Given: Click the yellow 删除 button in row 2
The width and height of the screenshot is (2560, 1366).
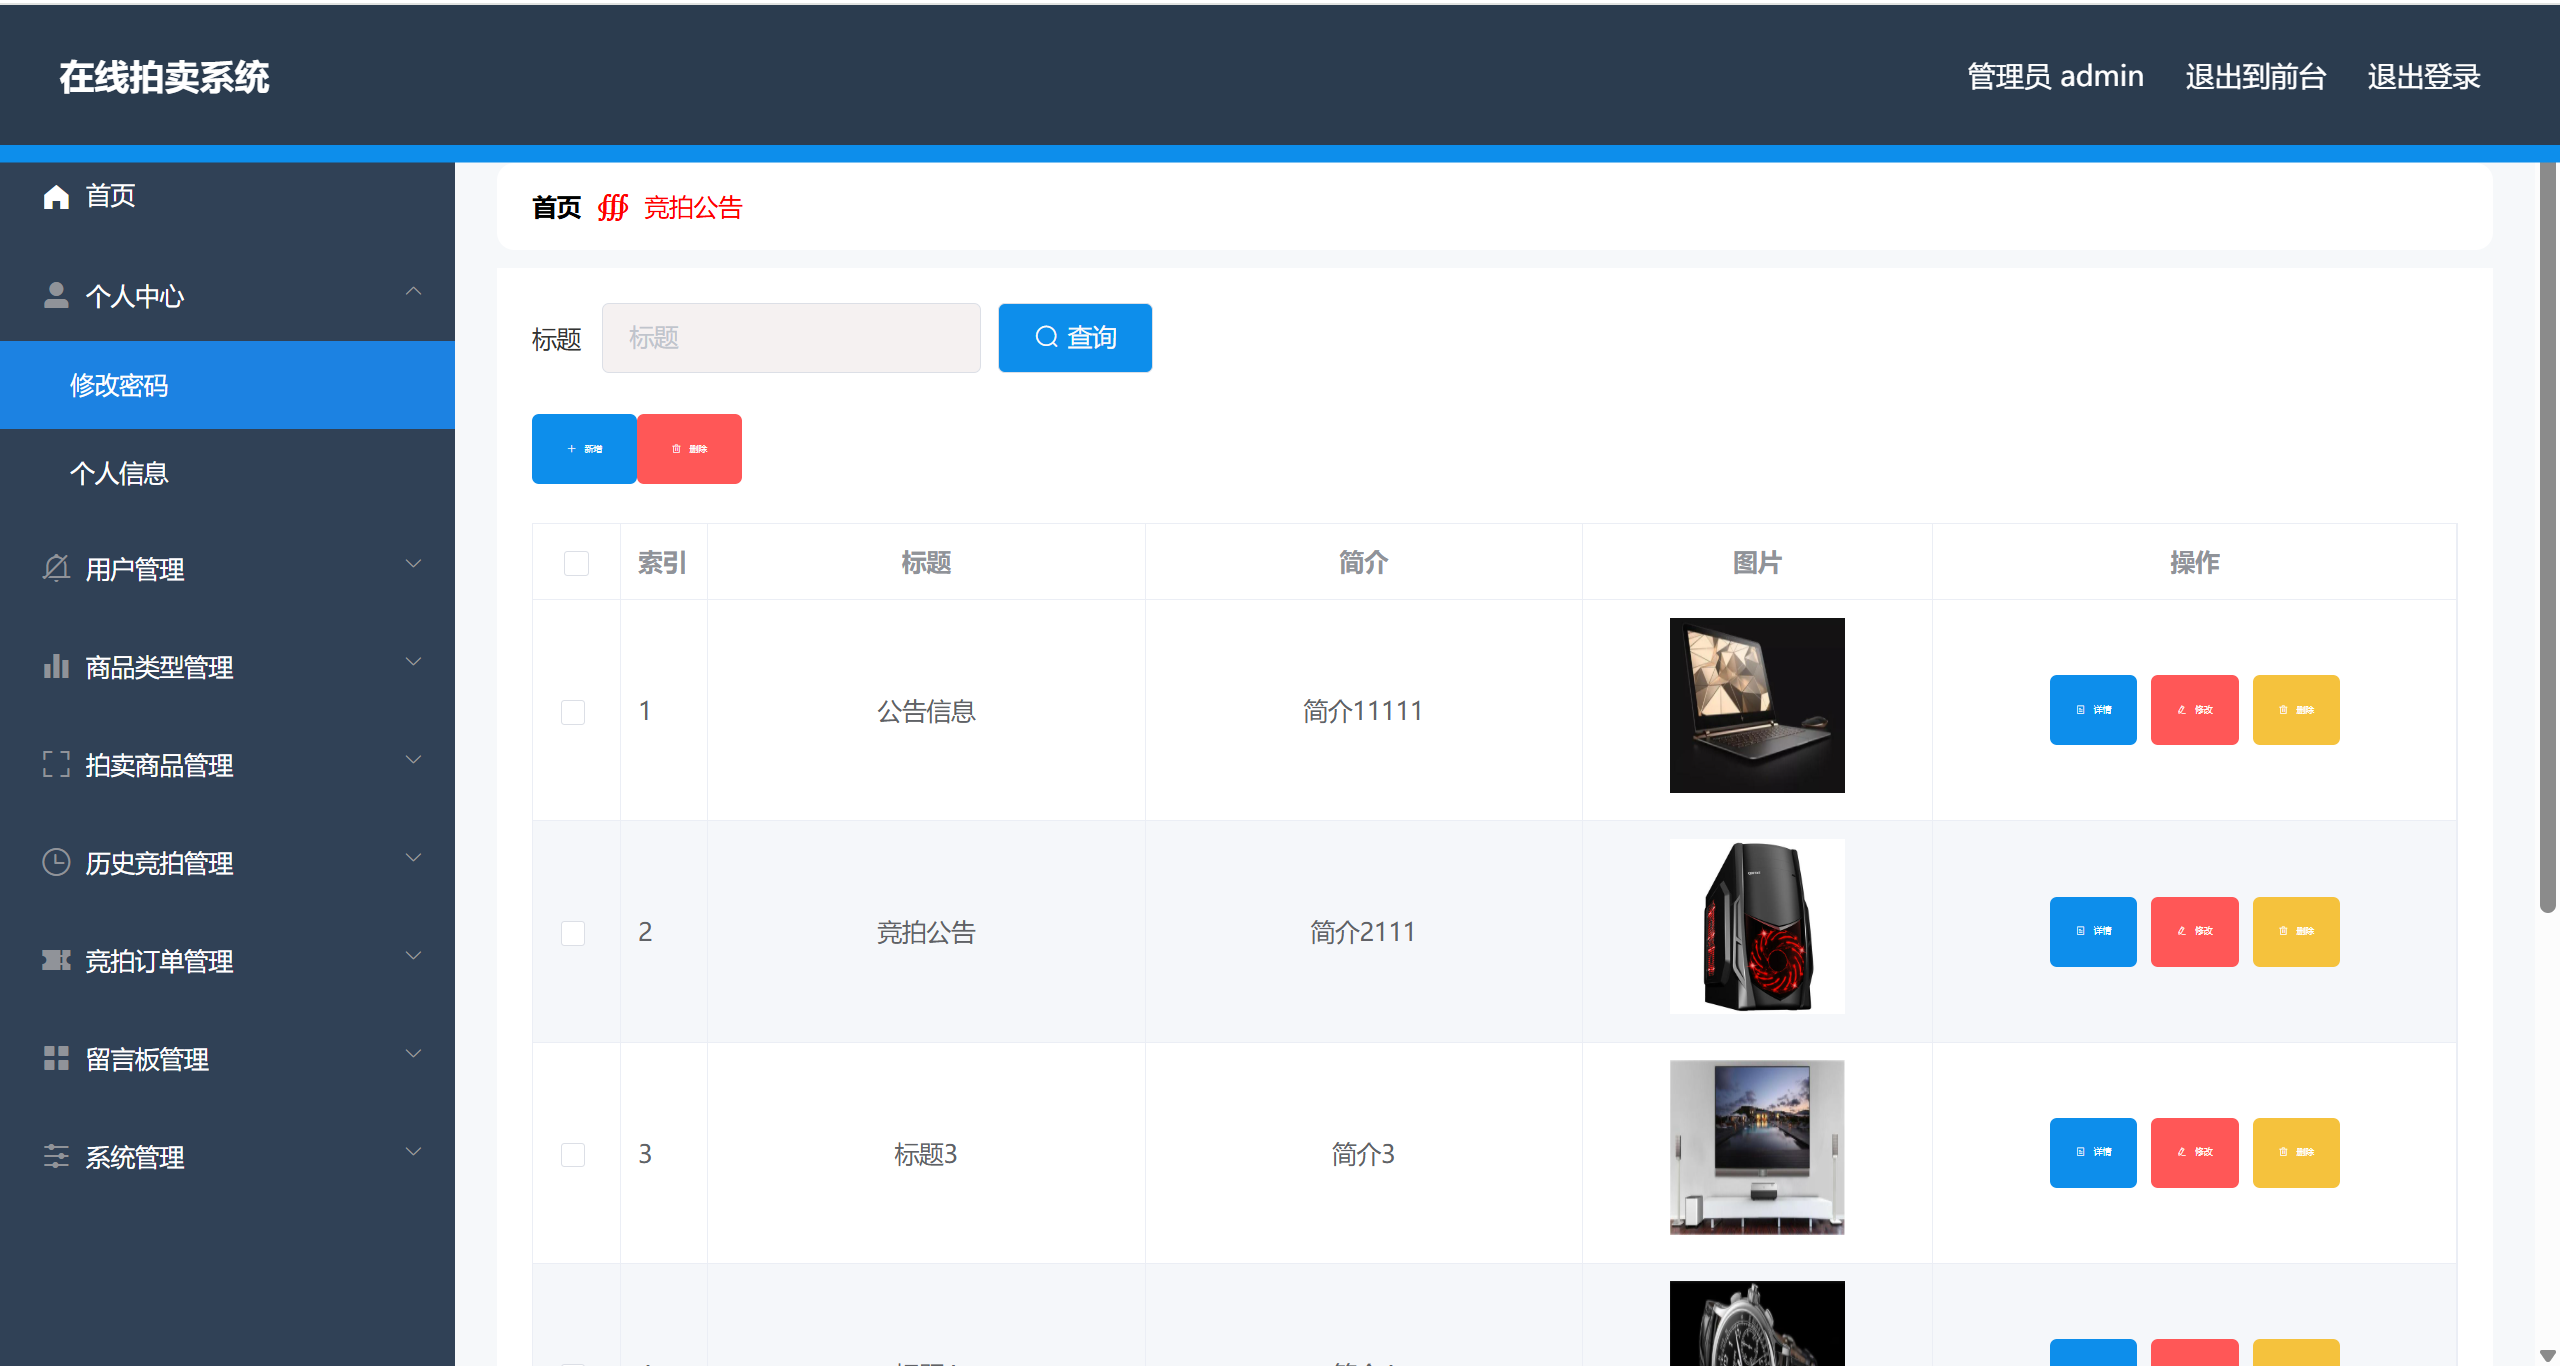Looking at the screenshot, I should pos(2295,932).
